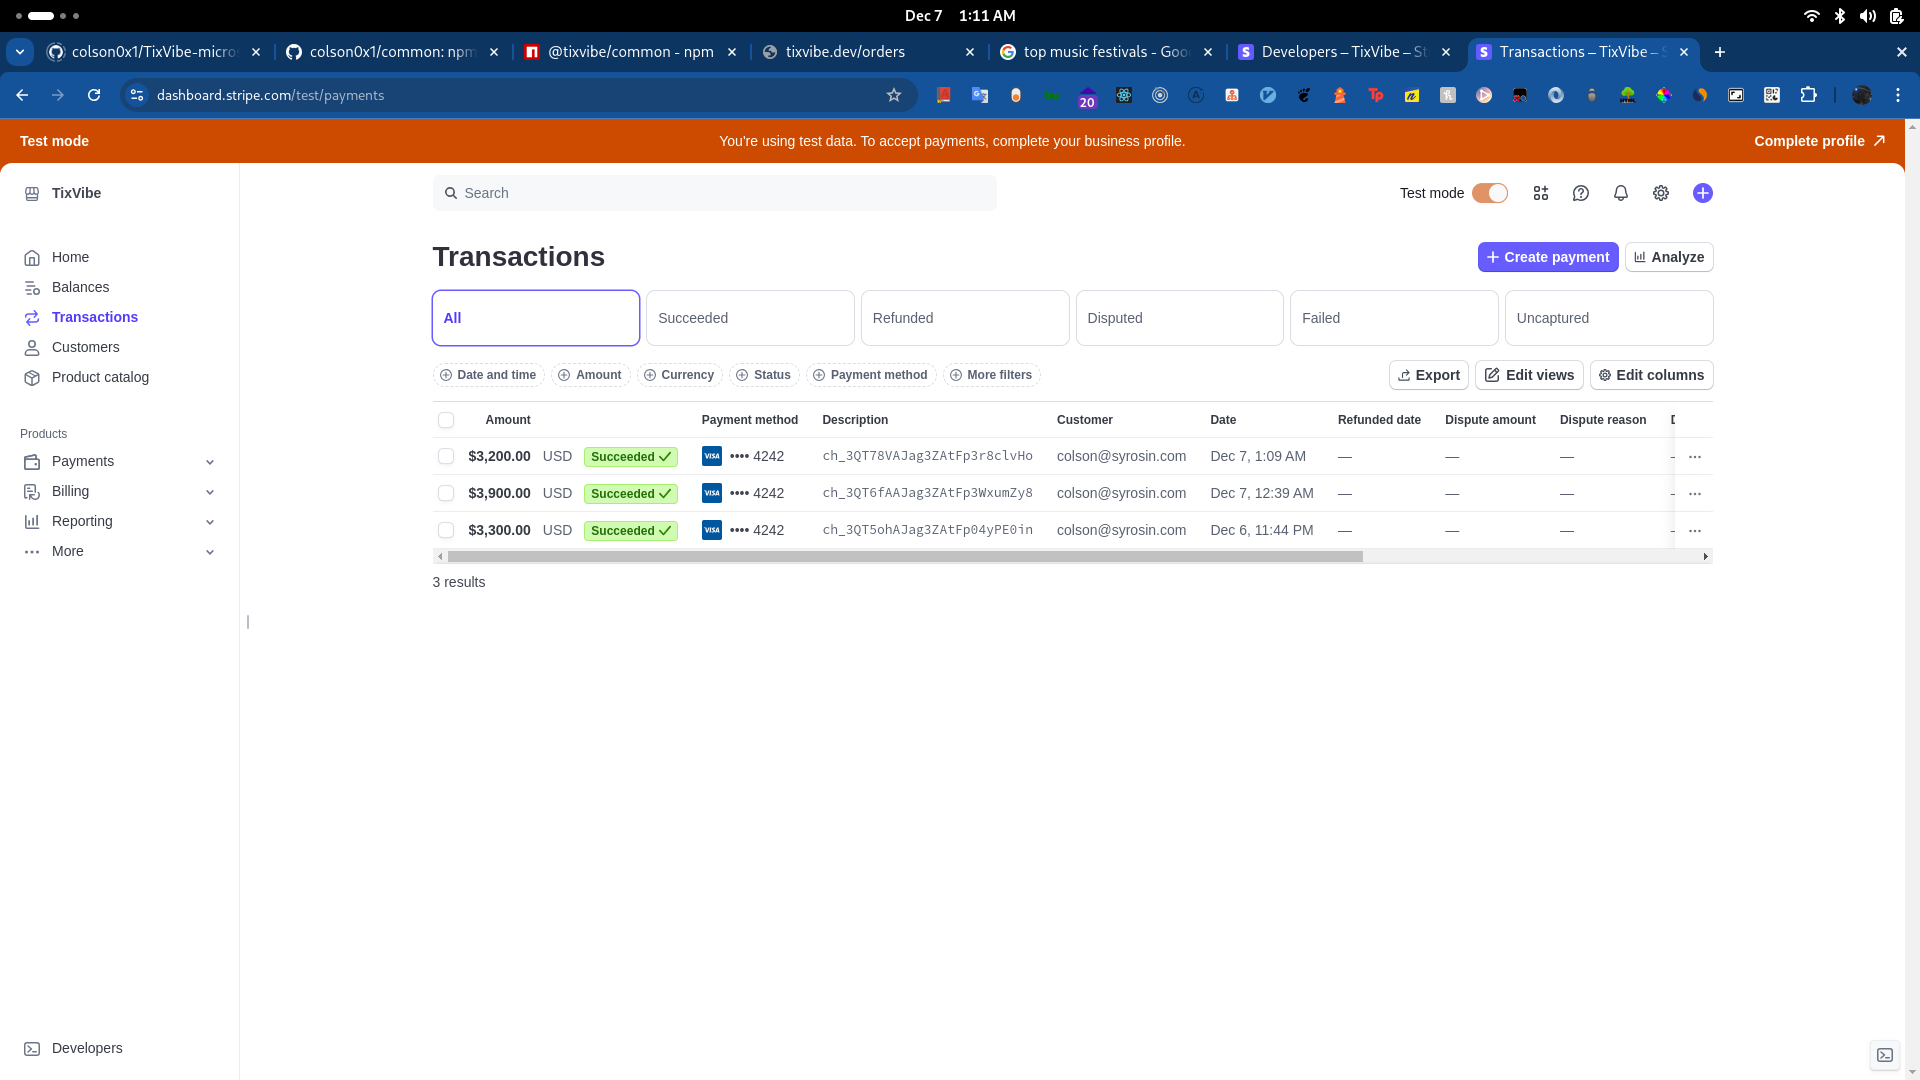Tick the select-all checkbox in table header
The width and height of the screenshot is (1920, 1080).
click(x=446, y=420)
